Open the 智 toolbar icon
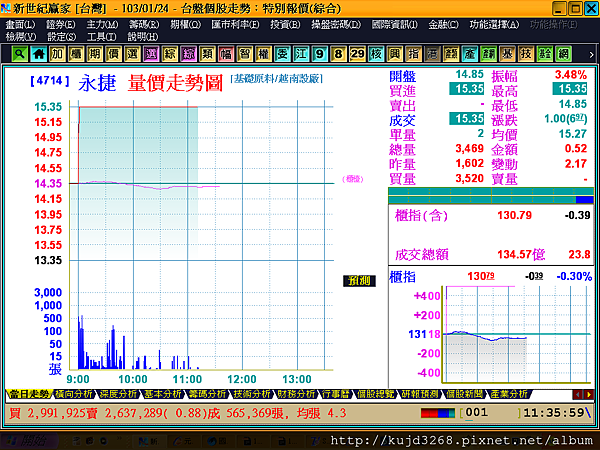 [x=245, y=54]
